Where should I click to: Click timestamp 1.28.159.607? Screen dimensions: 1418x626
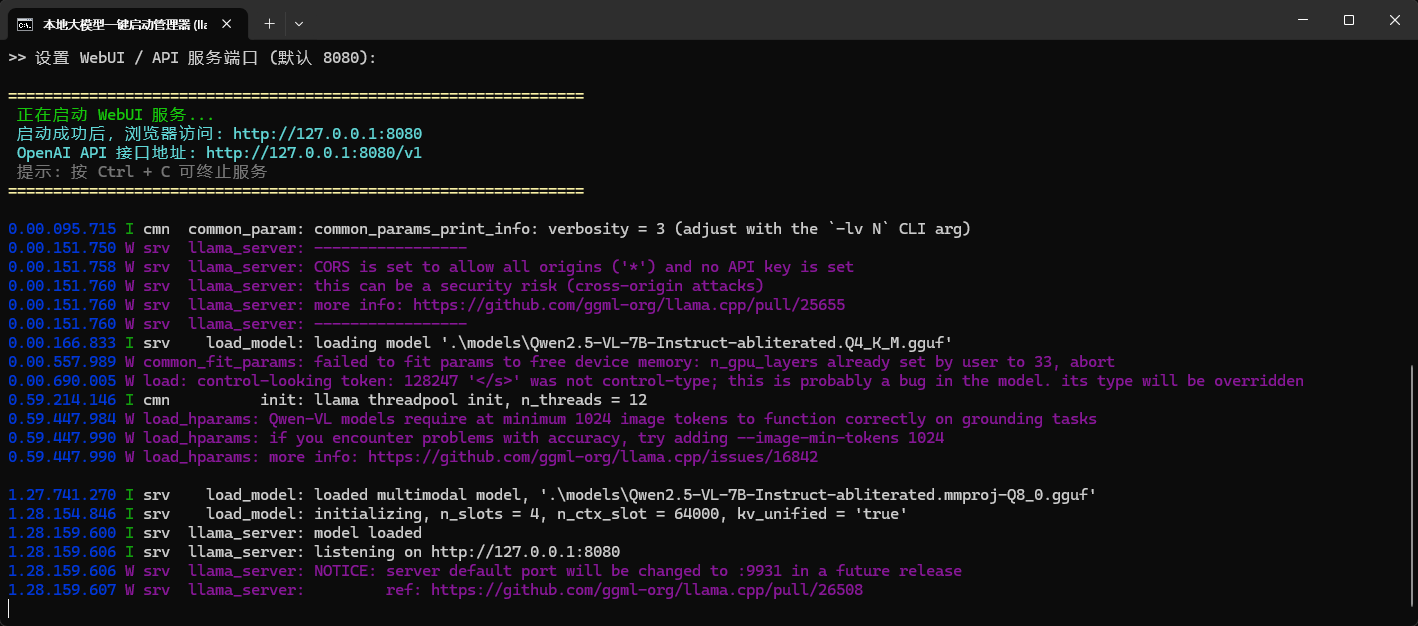[62, 590]
